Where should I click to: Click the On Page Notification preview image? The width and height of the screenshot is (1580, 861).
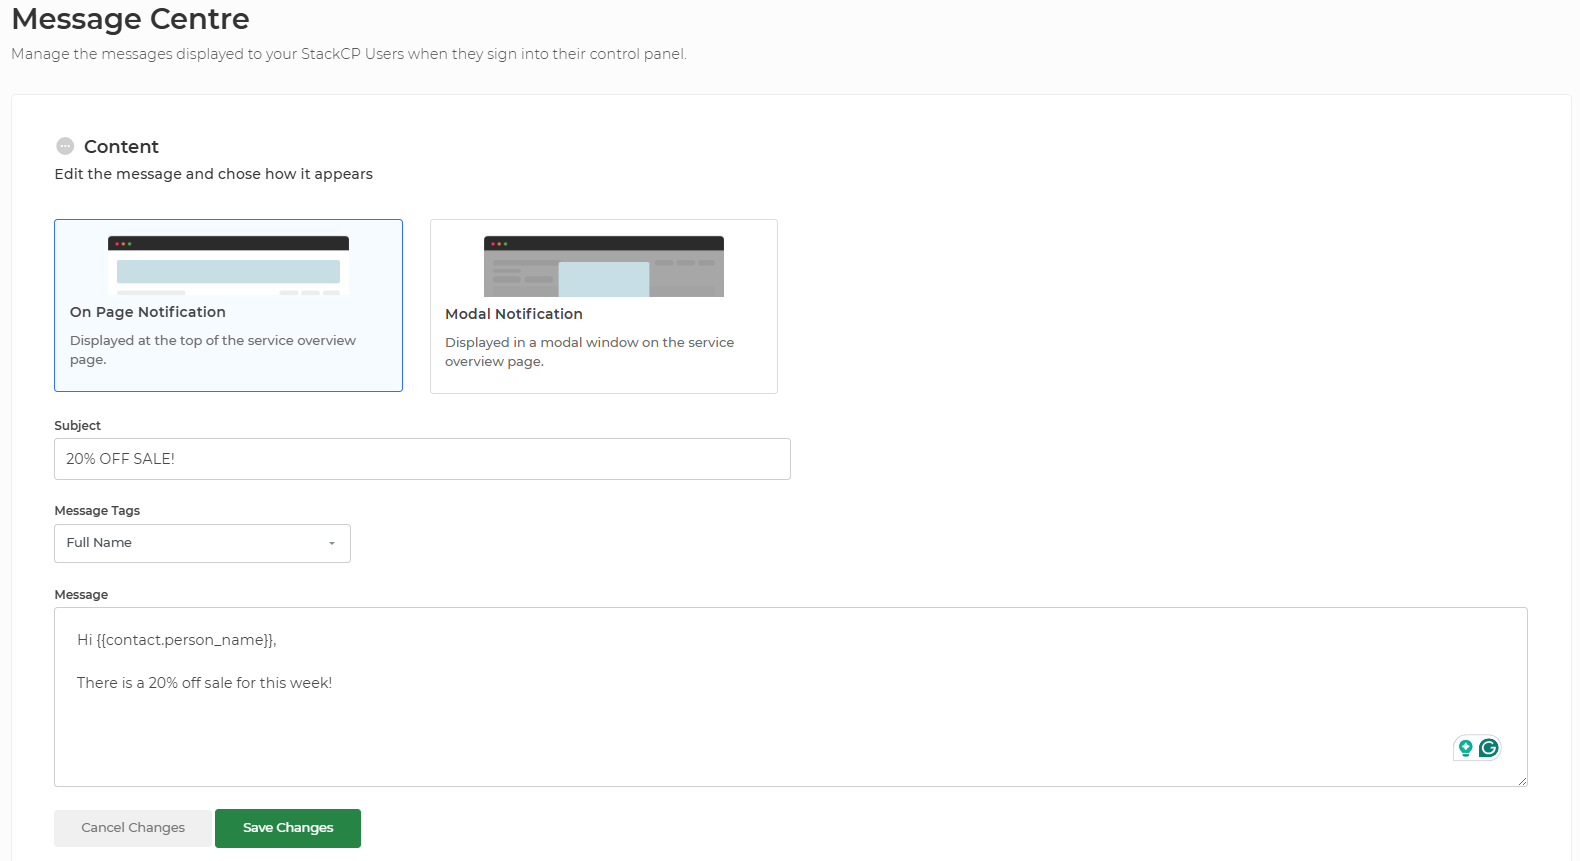(x=228, y=266)
